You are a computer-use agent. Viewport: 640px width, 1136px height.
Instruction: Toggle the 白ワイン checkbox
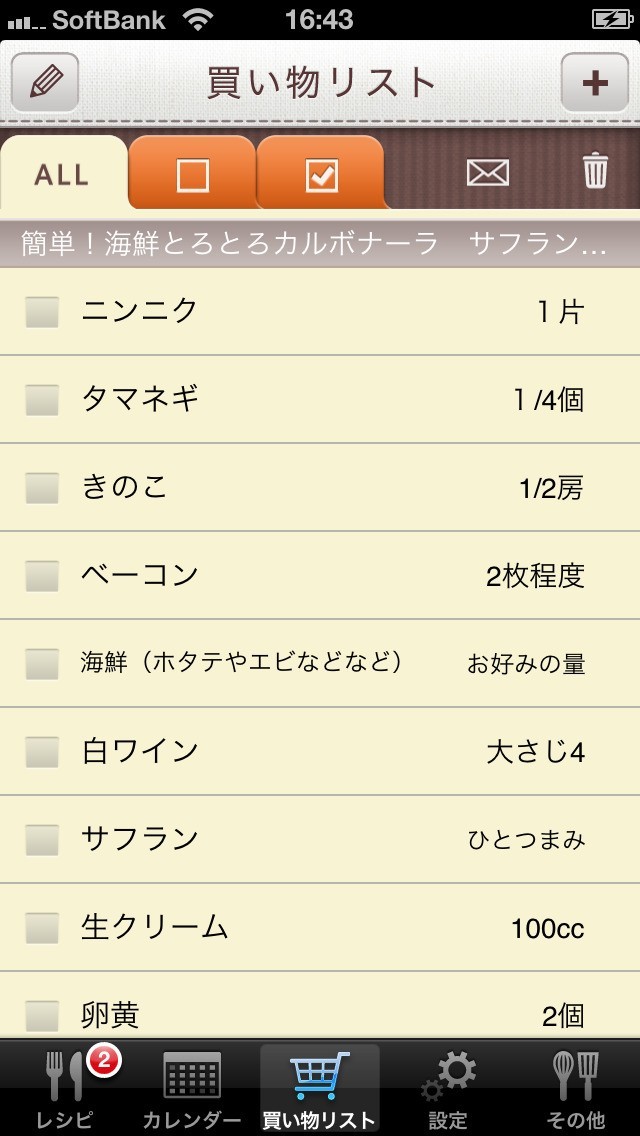[x=42, y=752]
